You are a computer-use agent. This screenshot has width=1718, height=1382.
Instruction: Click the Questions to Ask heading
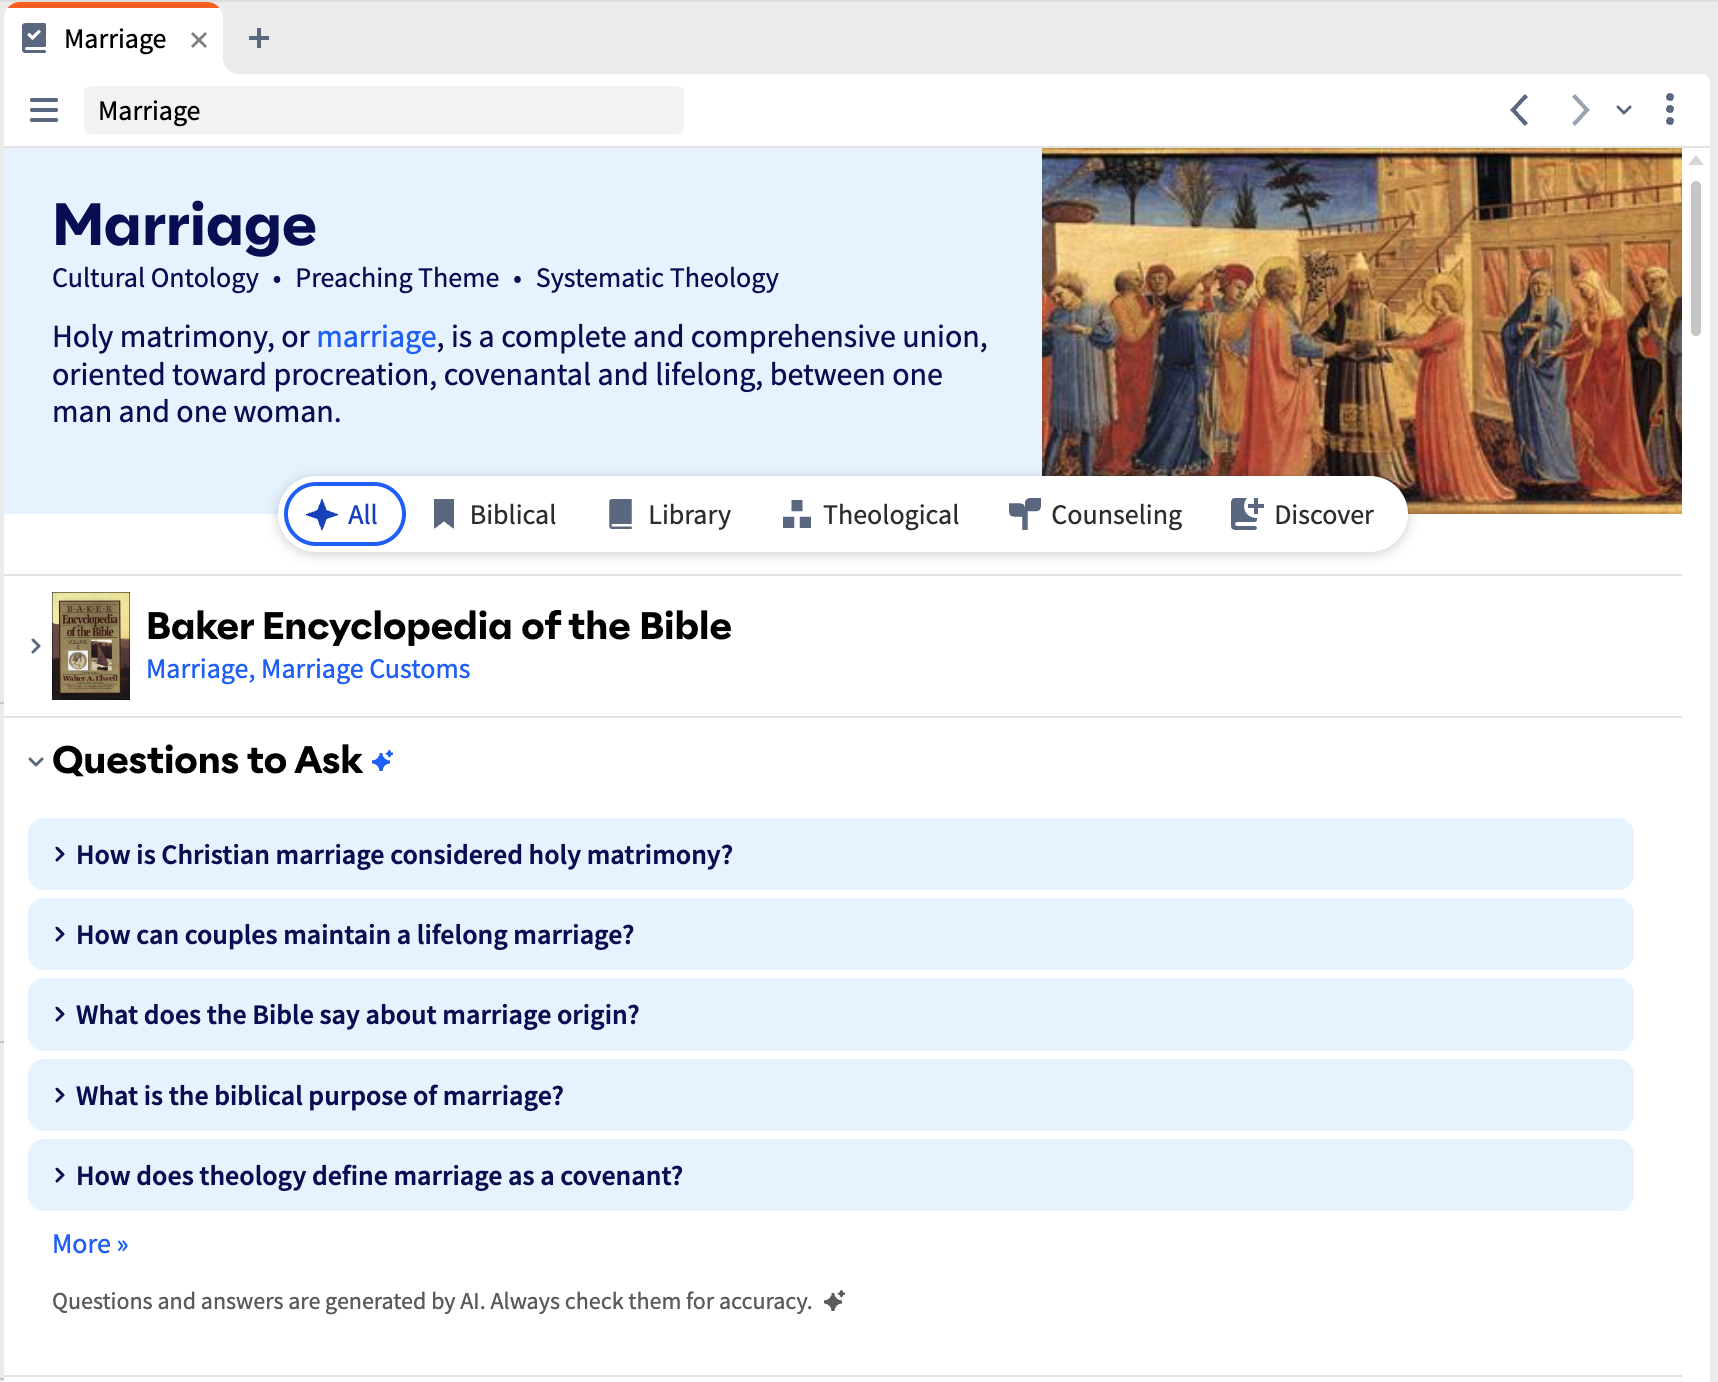click(208, 761)
